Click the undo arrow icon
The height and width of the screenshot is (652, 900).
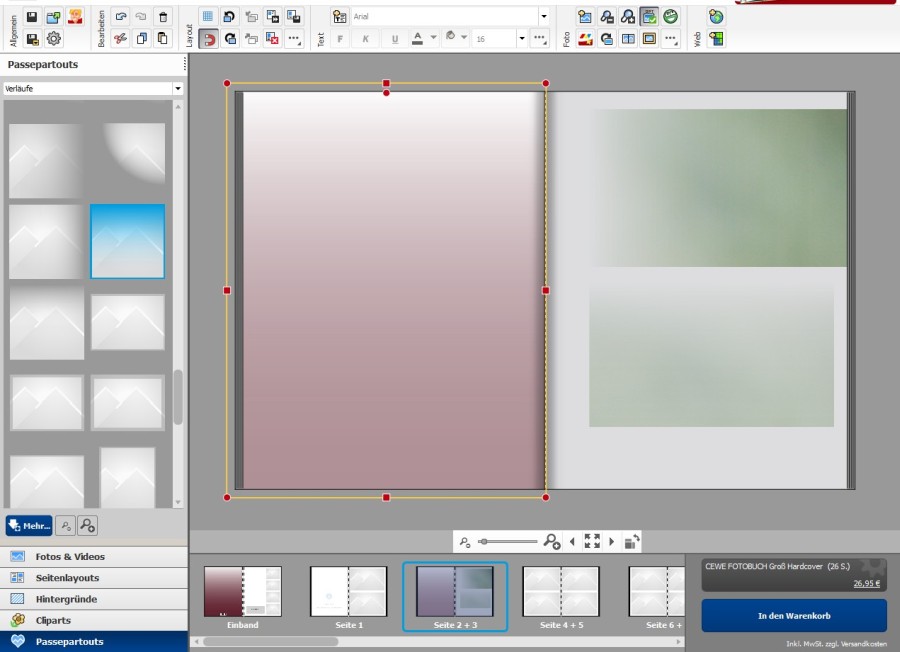pyautogui.click(x=120, y=17)
